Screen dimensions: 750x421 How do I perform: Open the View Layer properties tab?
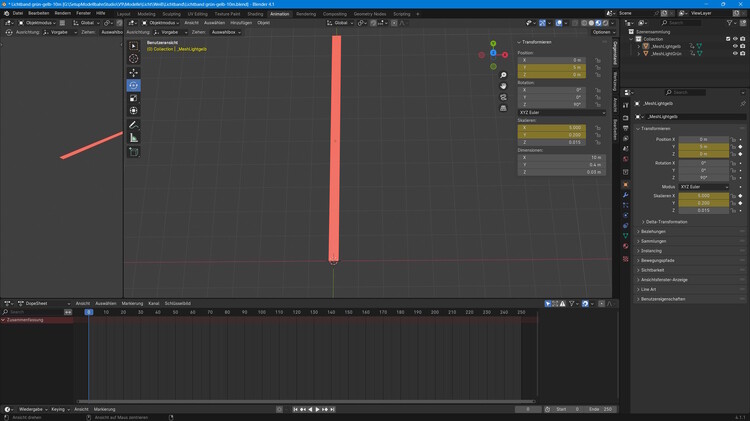[626, 138]
